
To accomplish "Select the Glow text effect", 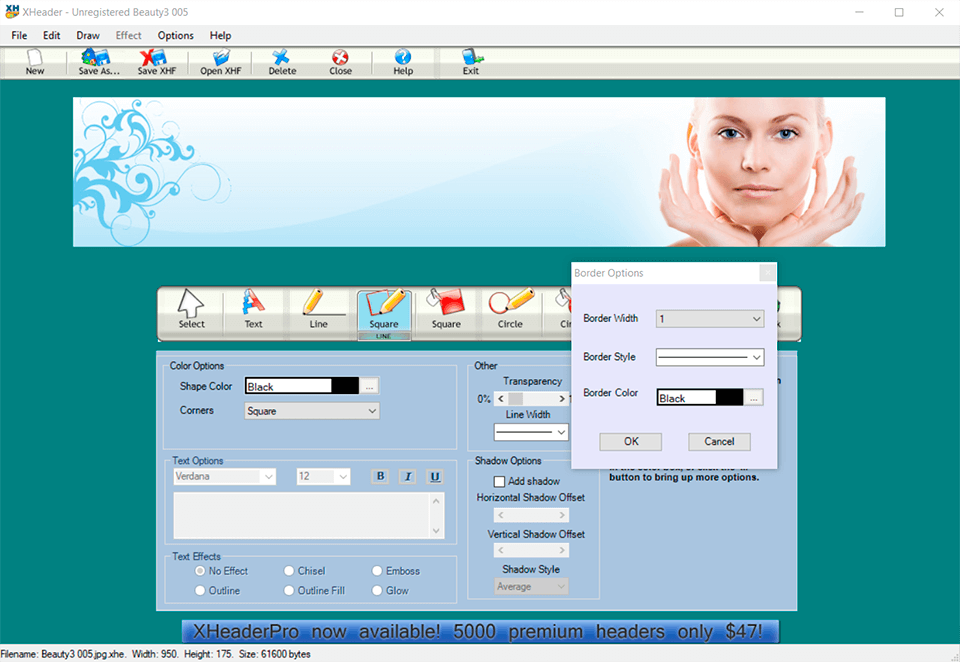I will coord(377,590).
